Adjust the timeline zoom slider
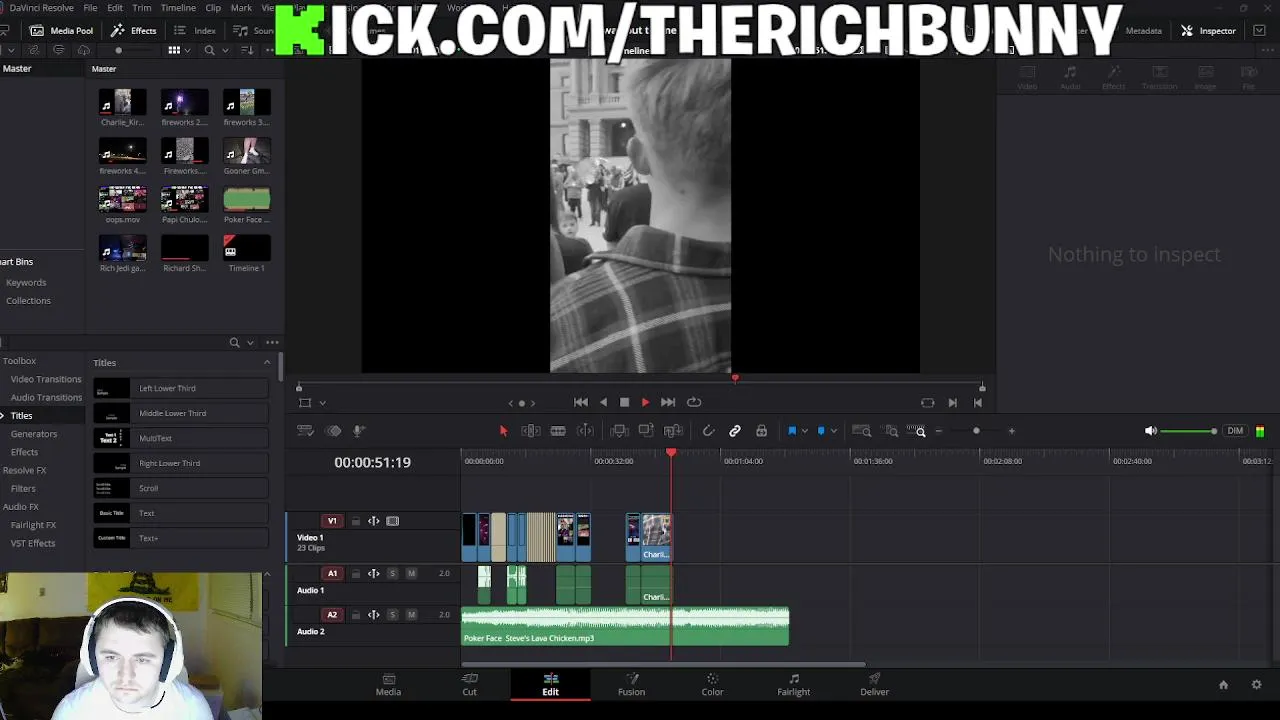The image size is (1280, 720). coord(976,431)
